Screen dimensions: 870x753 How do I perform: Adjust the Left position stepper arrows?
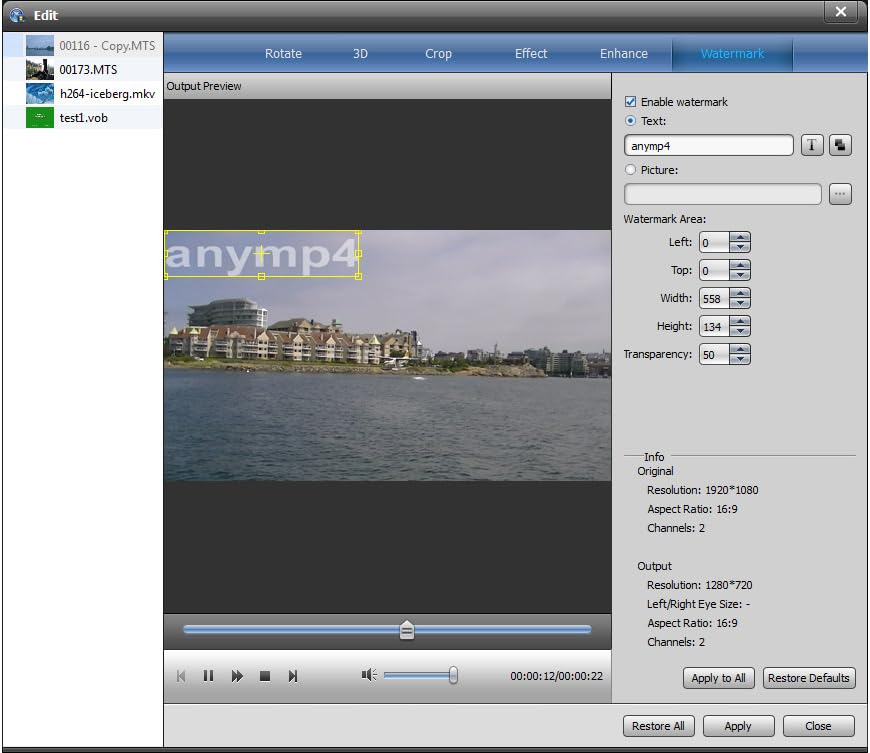coord(740,243)
